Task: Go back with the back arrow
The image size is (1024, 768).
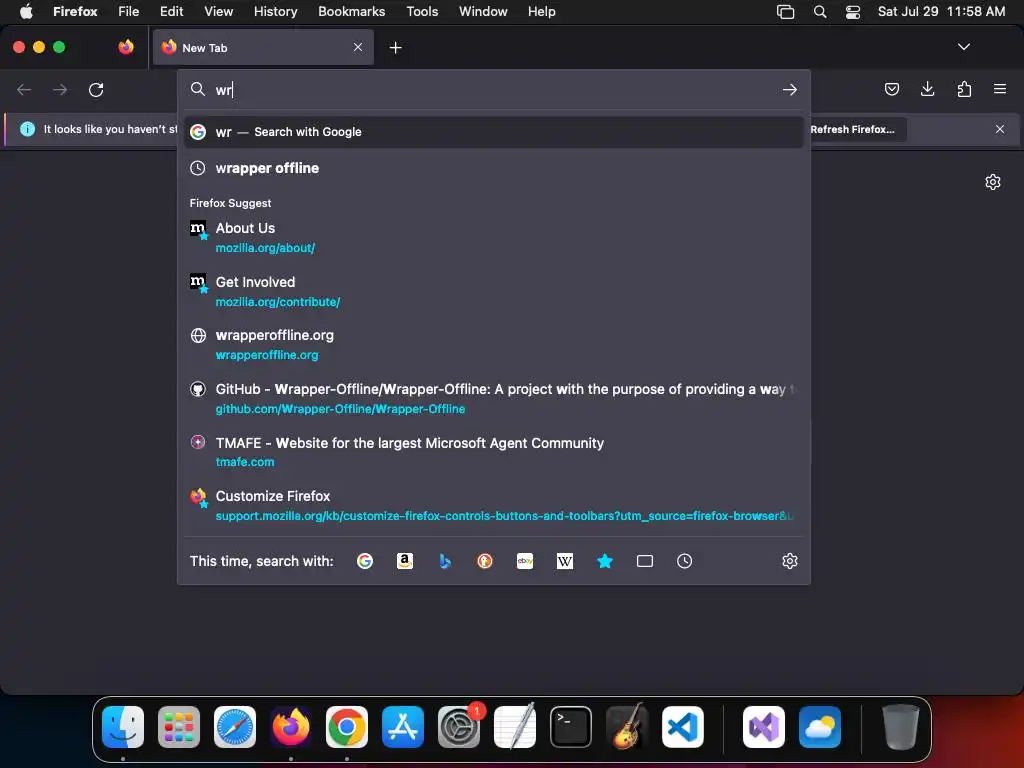Action: 24,89
